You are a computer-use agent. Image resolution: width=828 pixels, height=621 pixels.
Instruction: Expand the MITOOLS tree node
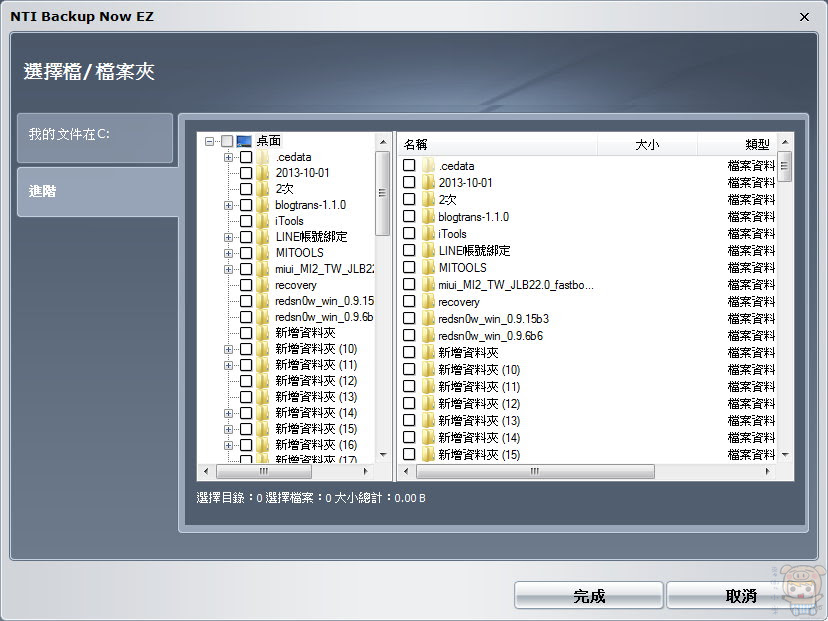229,253
